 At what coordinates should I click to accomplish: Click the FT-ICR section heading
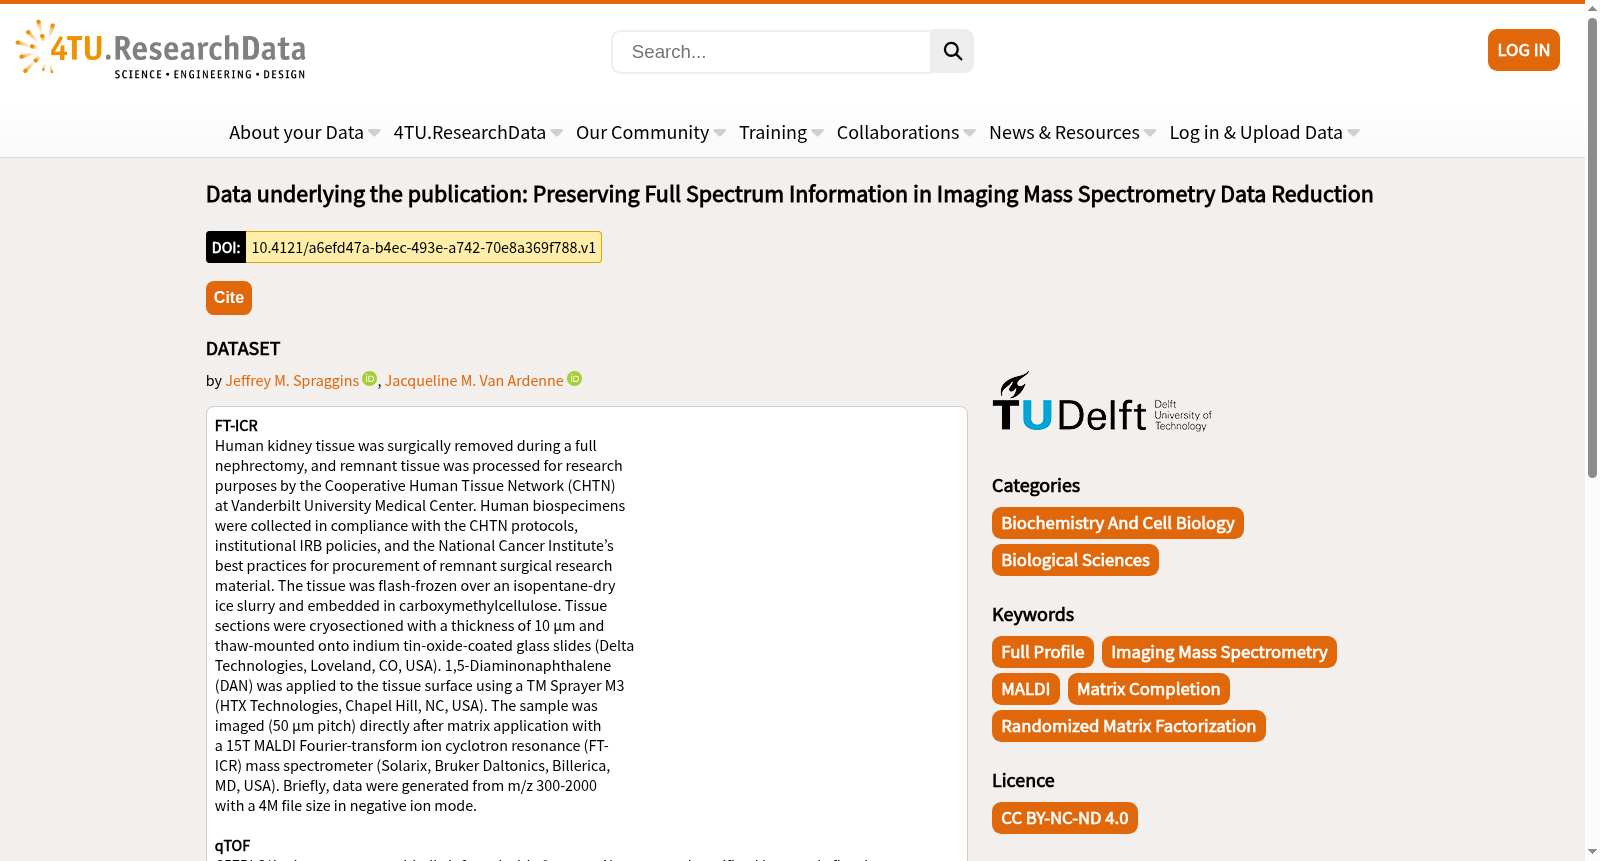236,425
